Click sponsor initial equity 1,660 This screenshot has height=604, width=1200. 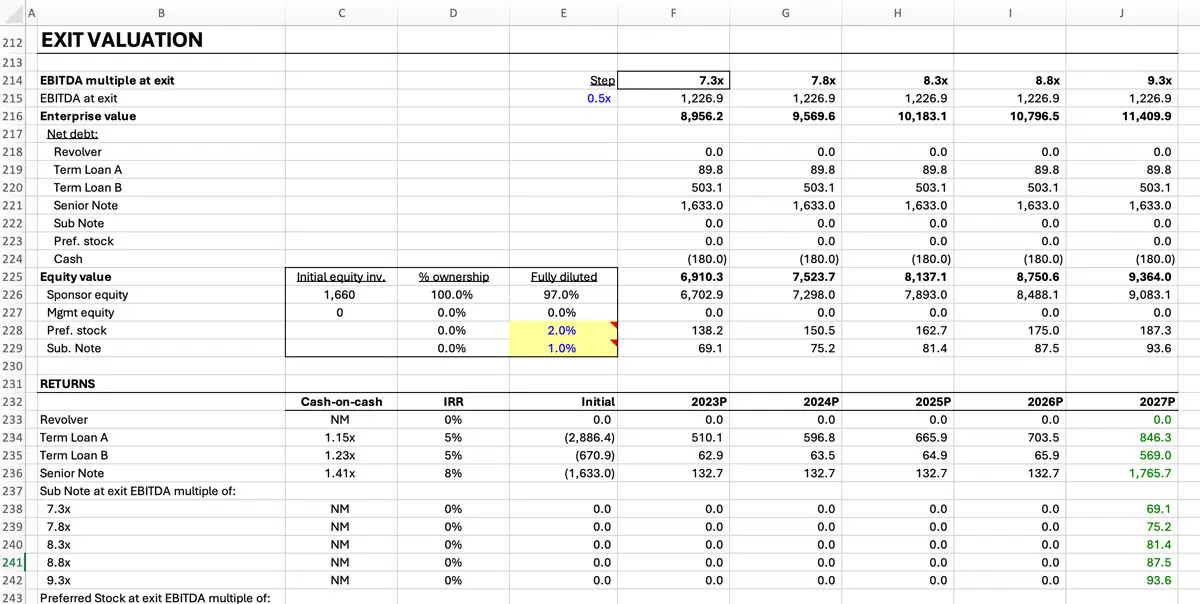point(341,295)
